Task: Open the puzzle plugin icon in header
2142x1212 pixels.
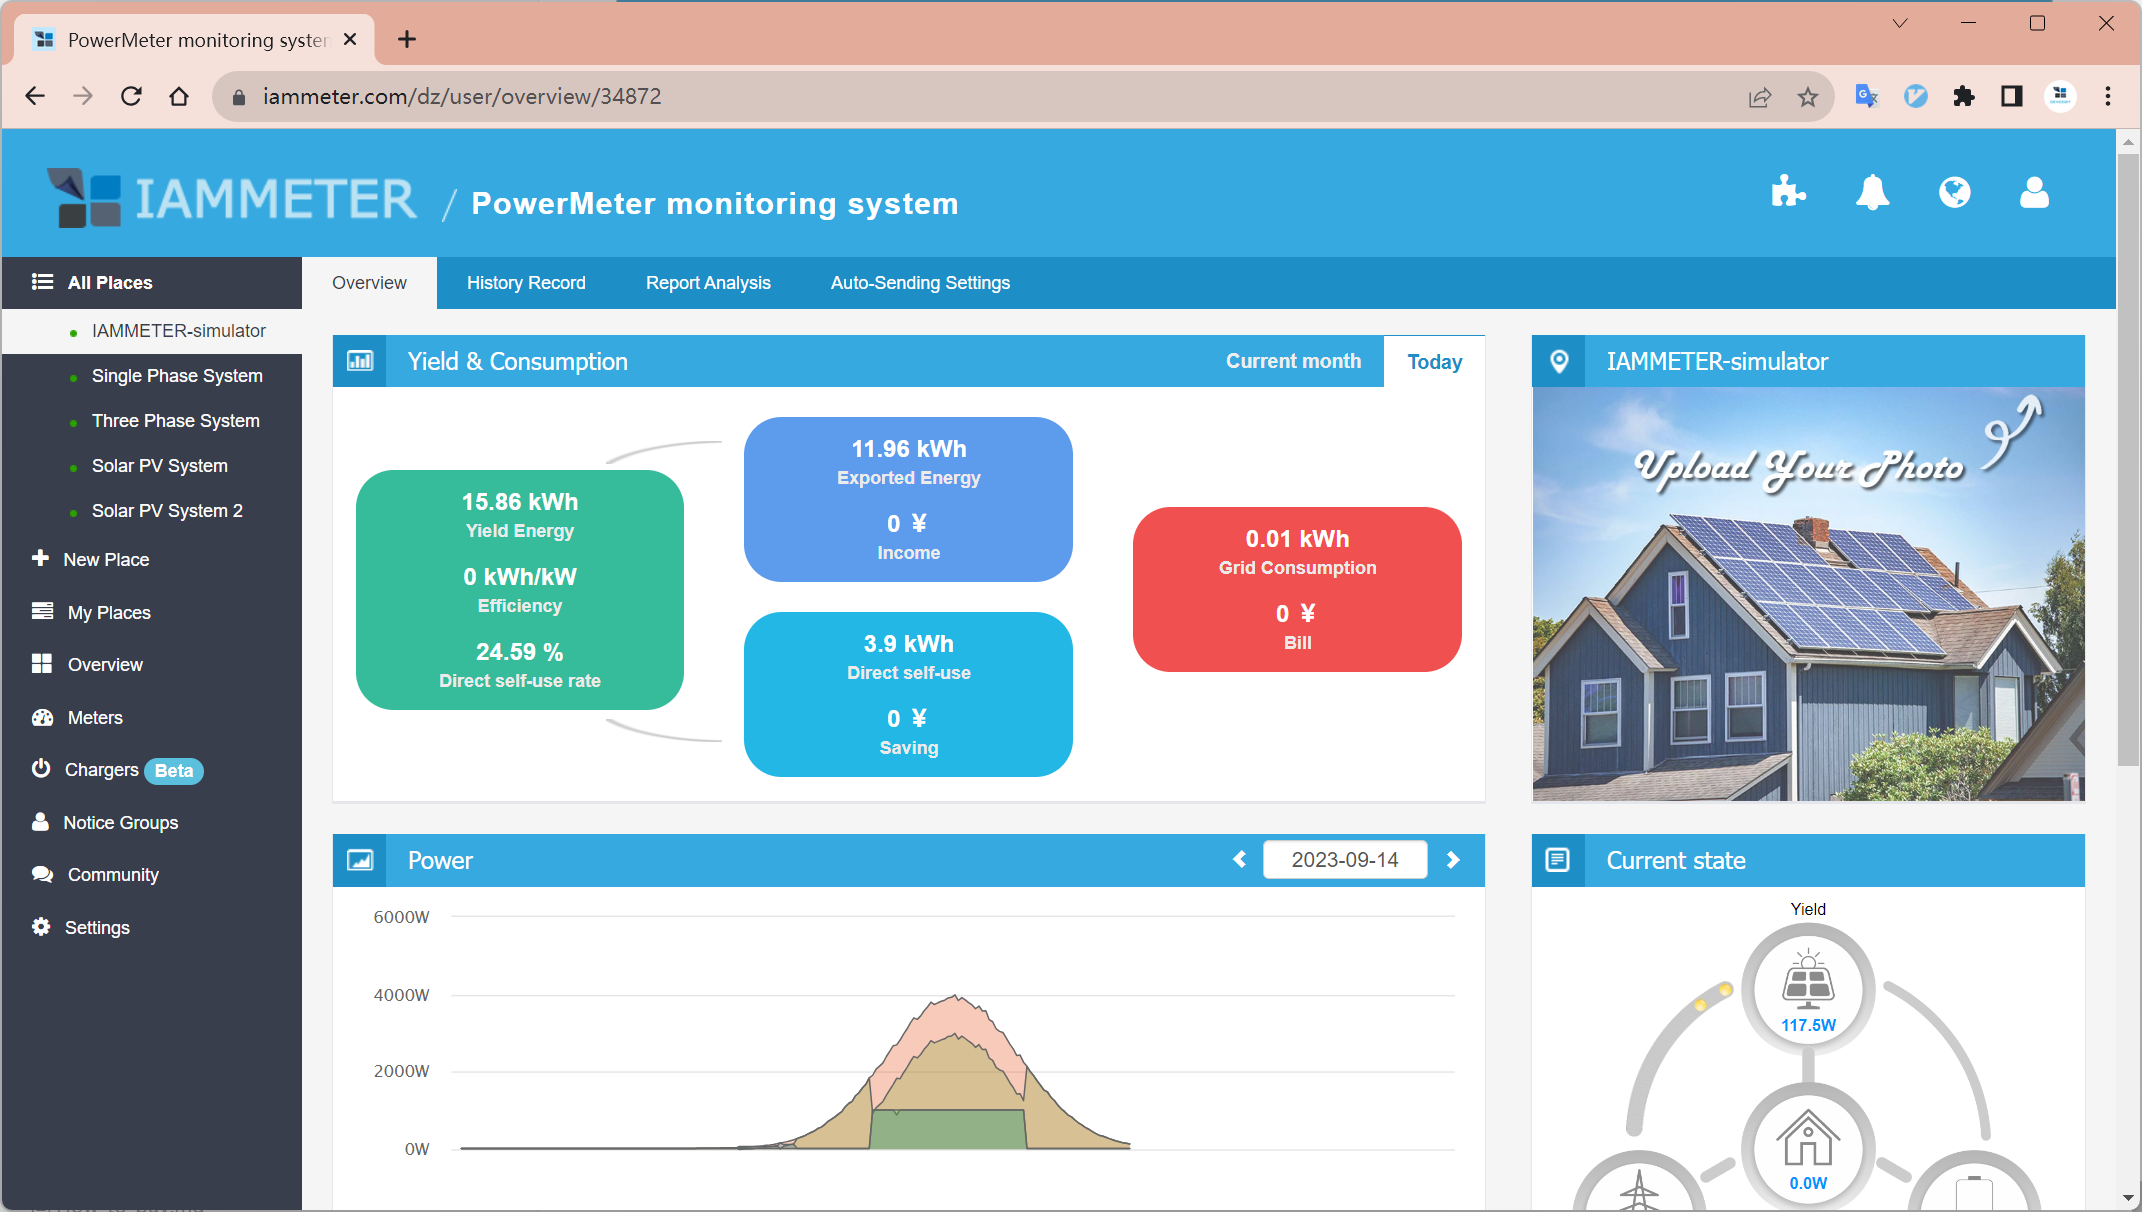Action: click(1788, 192)
